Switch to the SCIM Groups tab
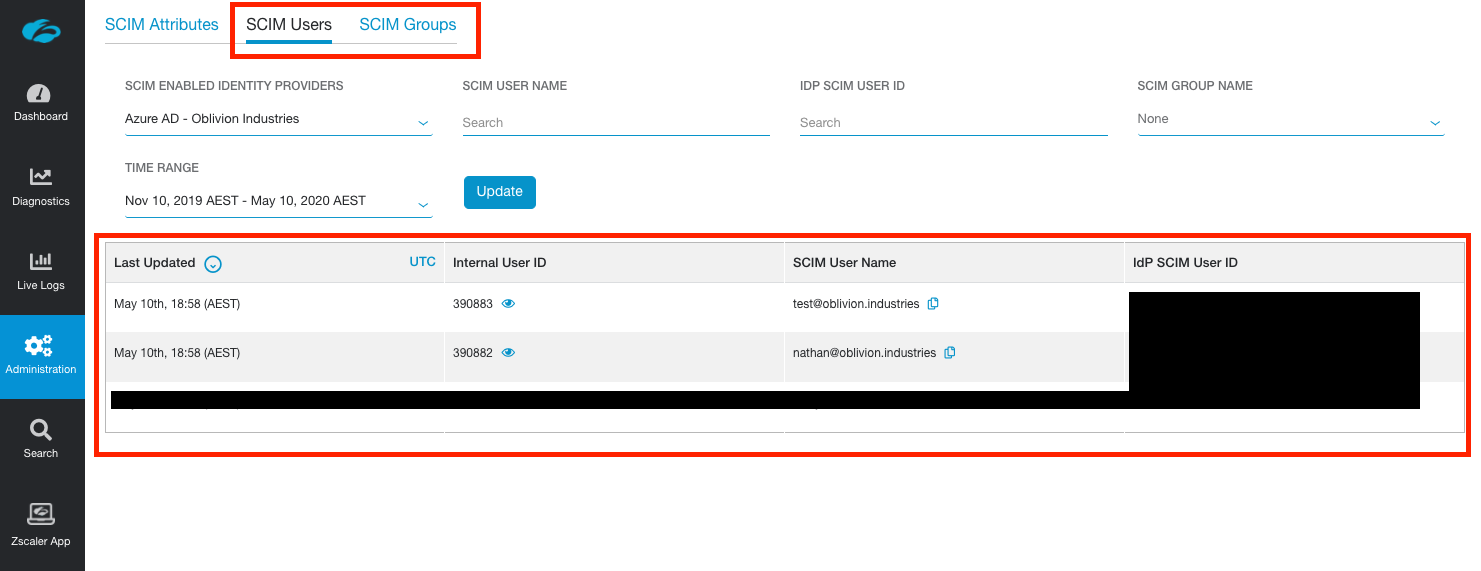This screenshot has width=1481, height=571. 407,25
